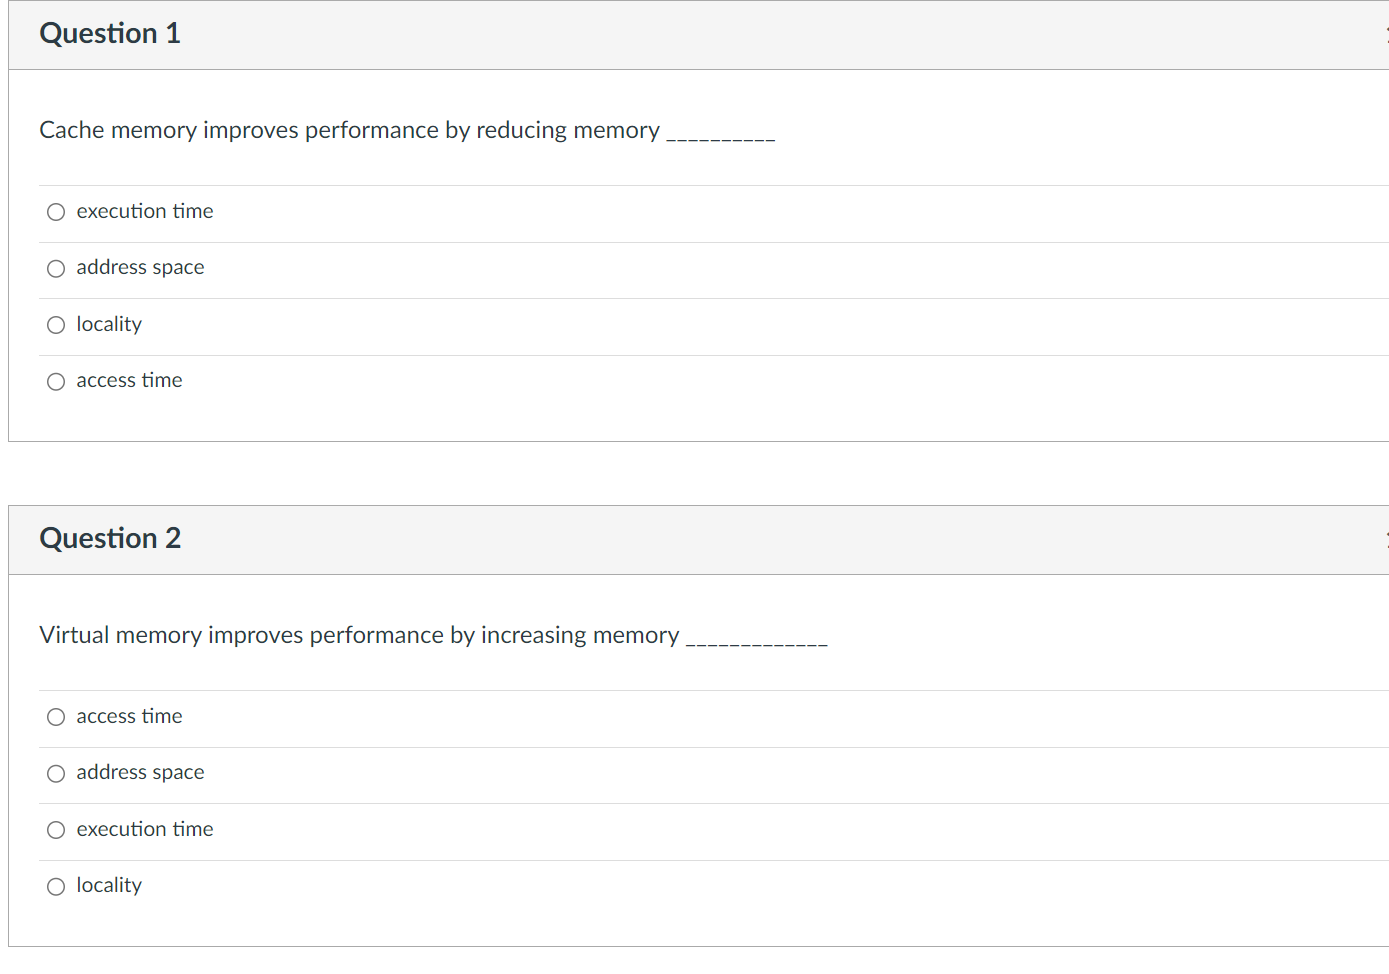Click the 'Question 2' heading
This screenshot has width=1389, height=974.
[x=110, y=539]
